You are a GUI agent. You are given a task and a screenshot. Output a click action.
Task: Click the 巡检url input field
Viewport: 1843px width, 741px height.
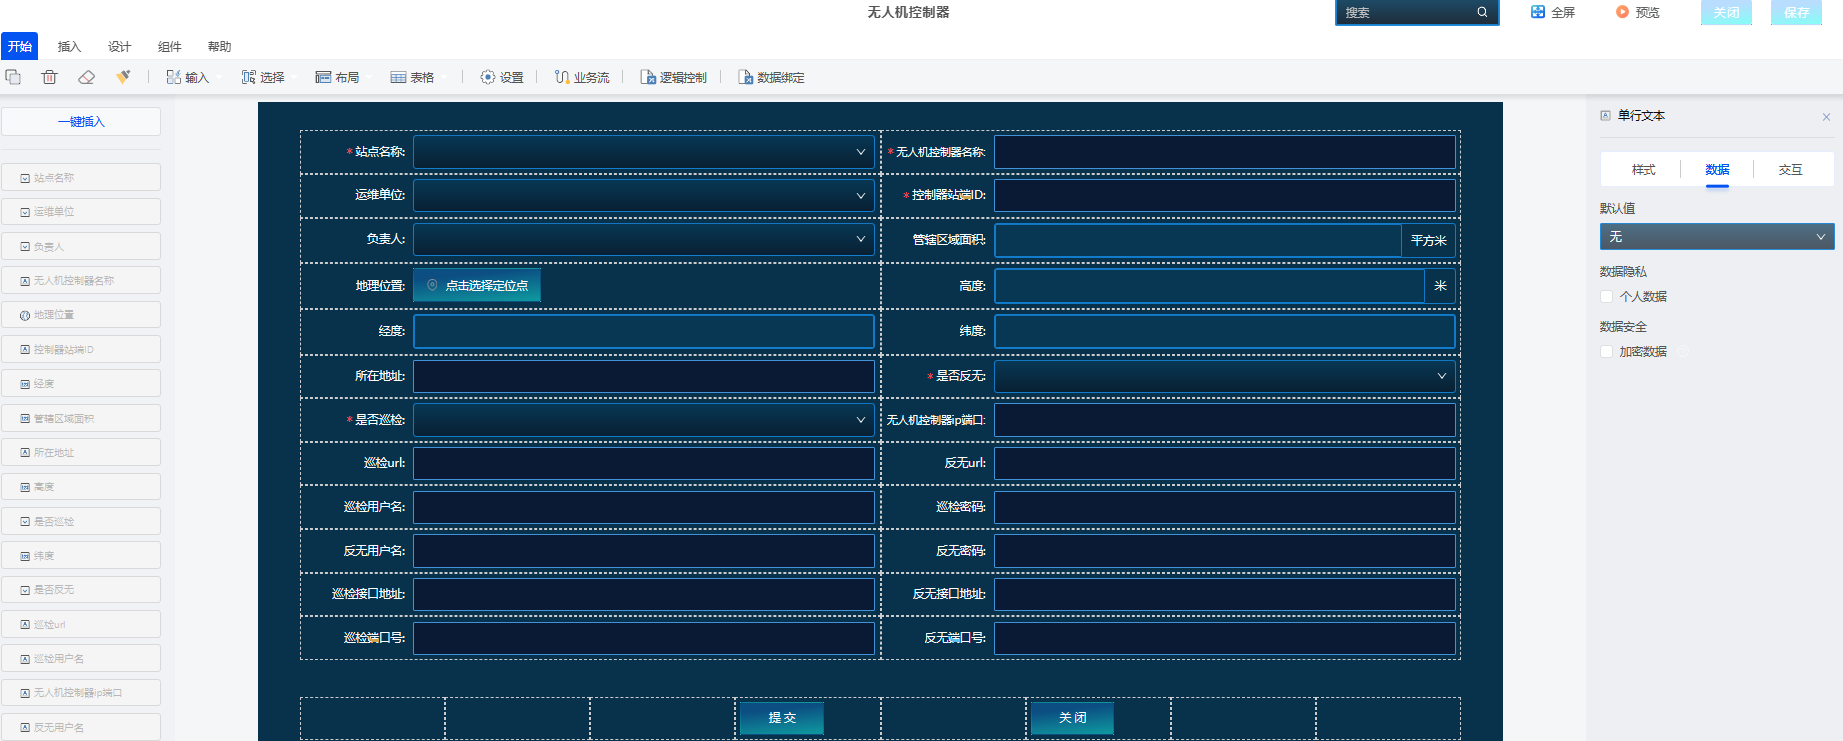pyautogui.click(x=644, y=463)
